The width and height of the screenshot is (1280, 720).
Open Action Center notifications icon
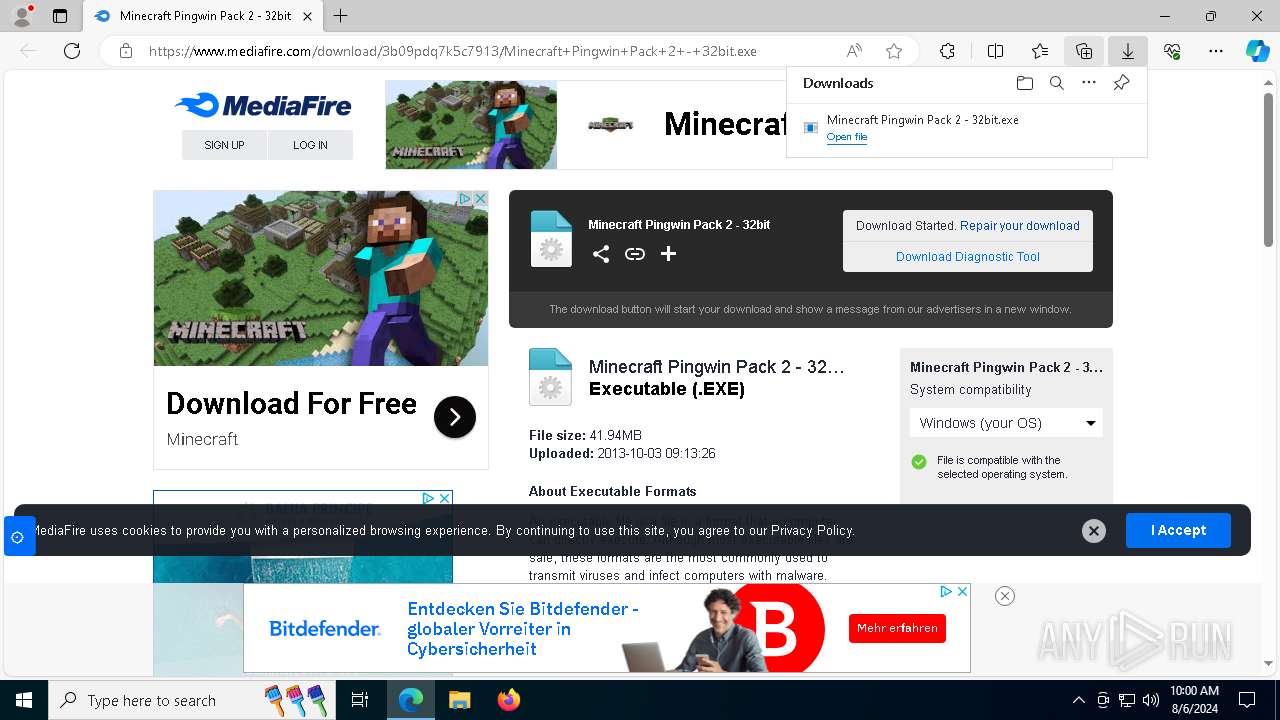coord(1247,700)
